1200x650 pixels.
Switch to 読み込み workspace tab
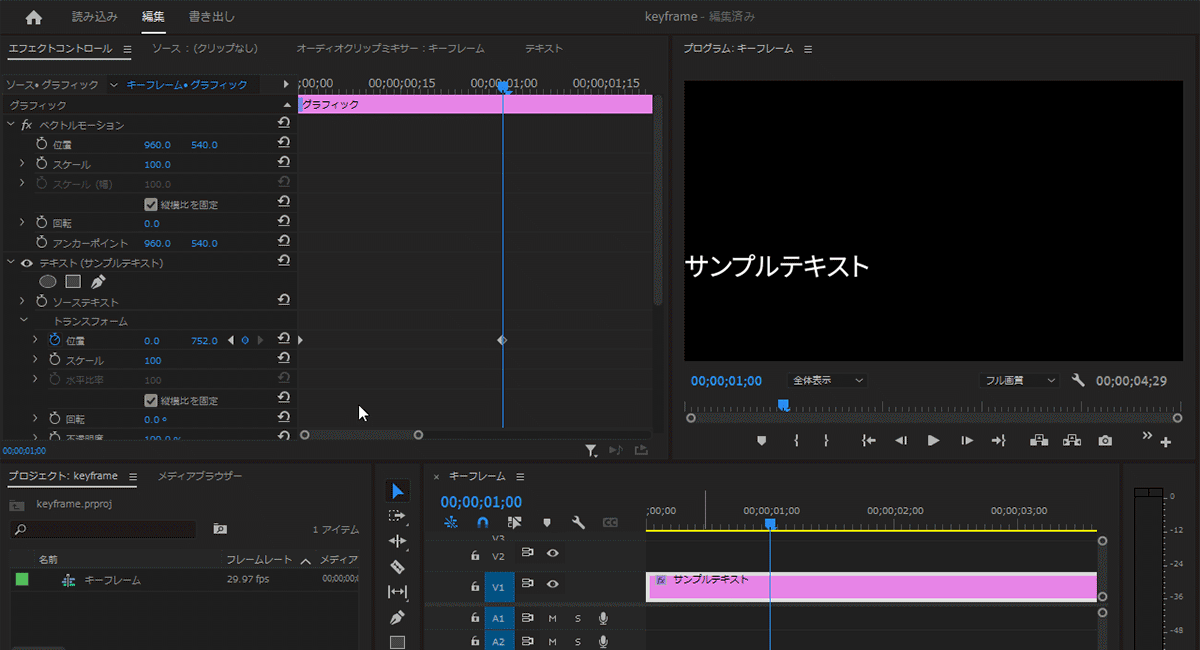(x=95, y=17)
